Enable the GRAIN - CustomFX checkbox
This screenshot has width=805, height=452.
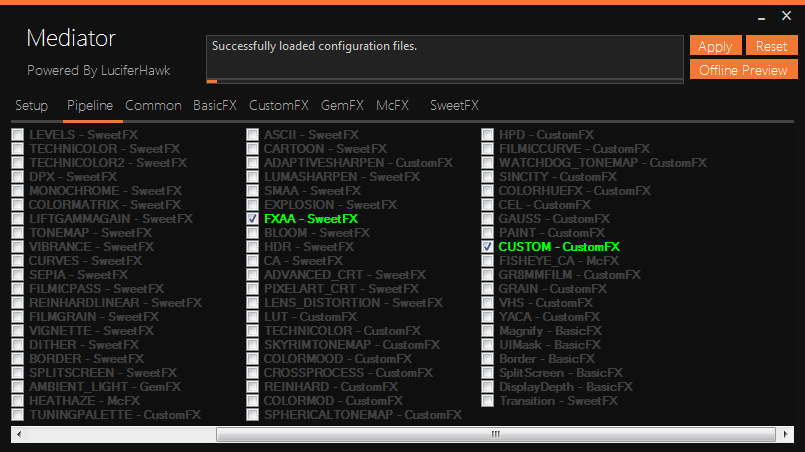coord(488,289)
